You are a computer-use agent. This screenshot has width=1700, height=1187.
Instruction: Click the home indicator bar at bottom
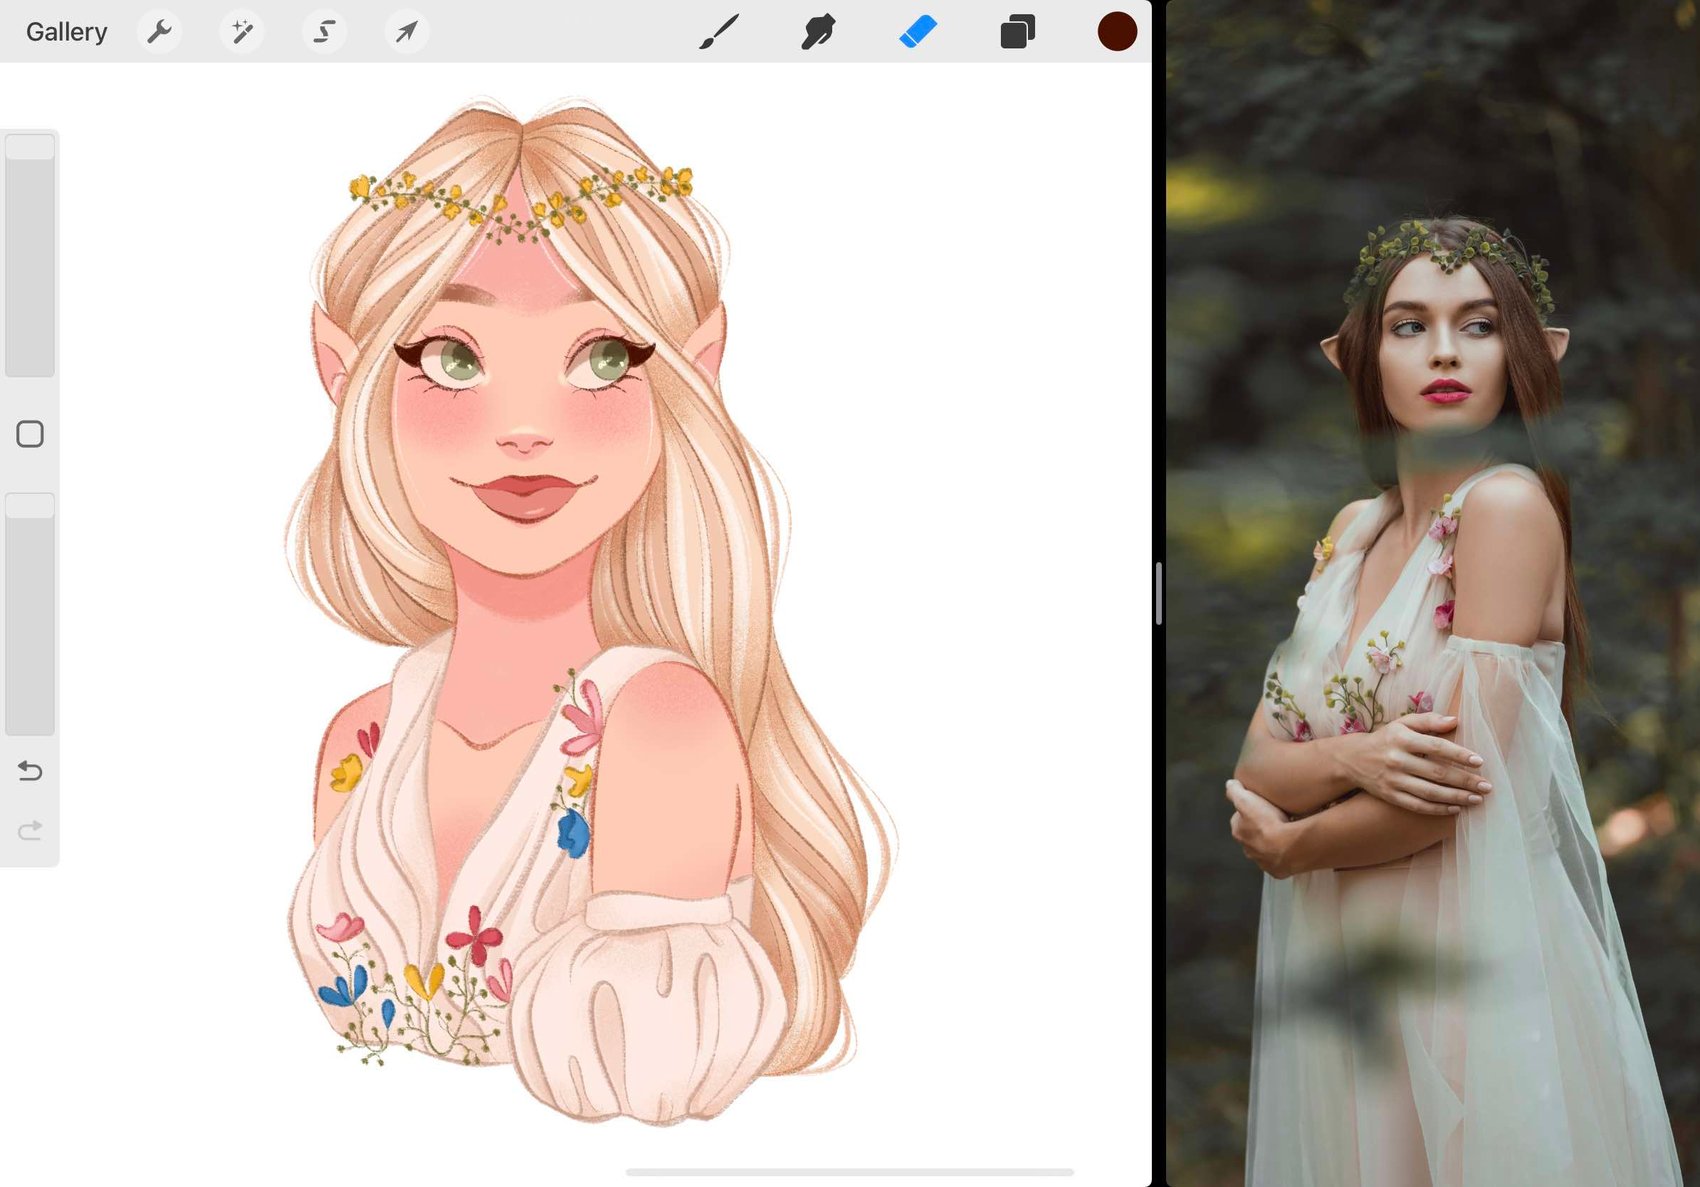[x=850, y=1171]
